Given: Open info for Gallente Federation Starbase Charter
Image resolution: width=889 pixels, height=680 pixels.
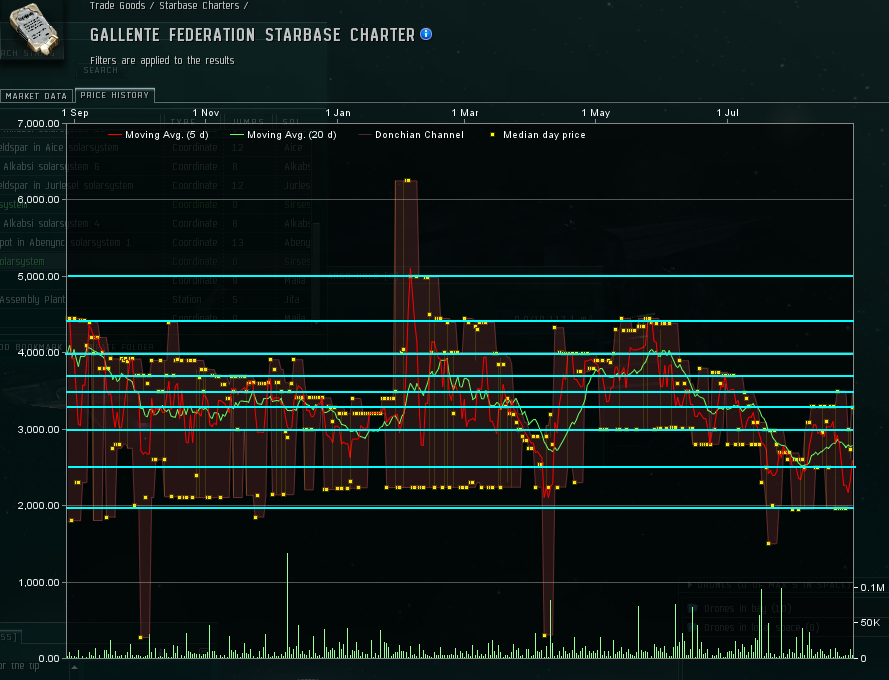Looking at the screenshot, I should click(426, 35).
